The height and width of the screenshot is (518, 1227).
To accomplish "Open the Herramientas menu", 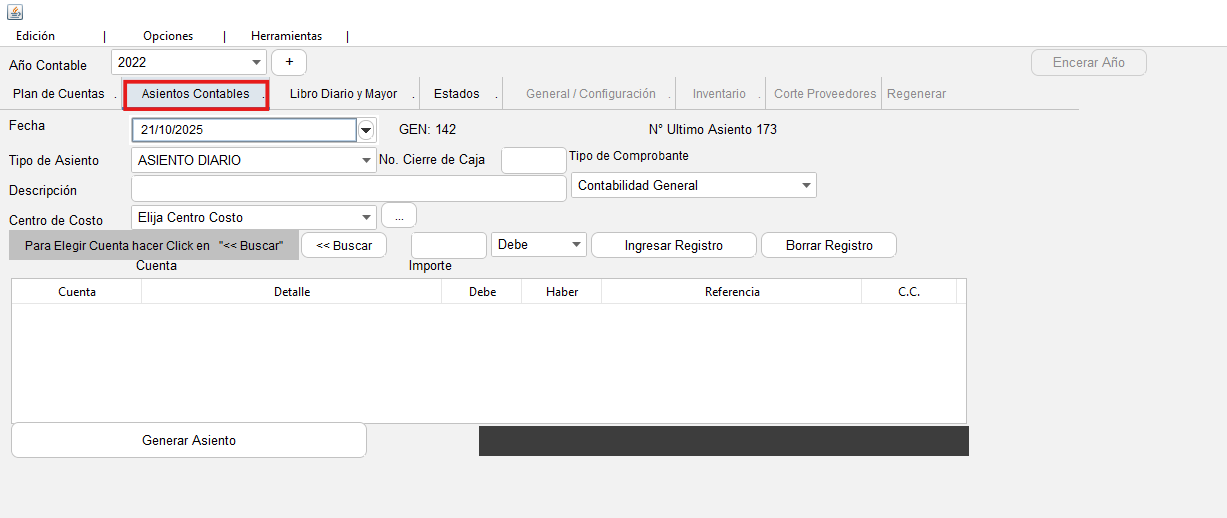I will 286,36.
